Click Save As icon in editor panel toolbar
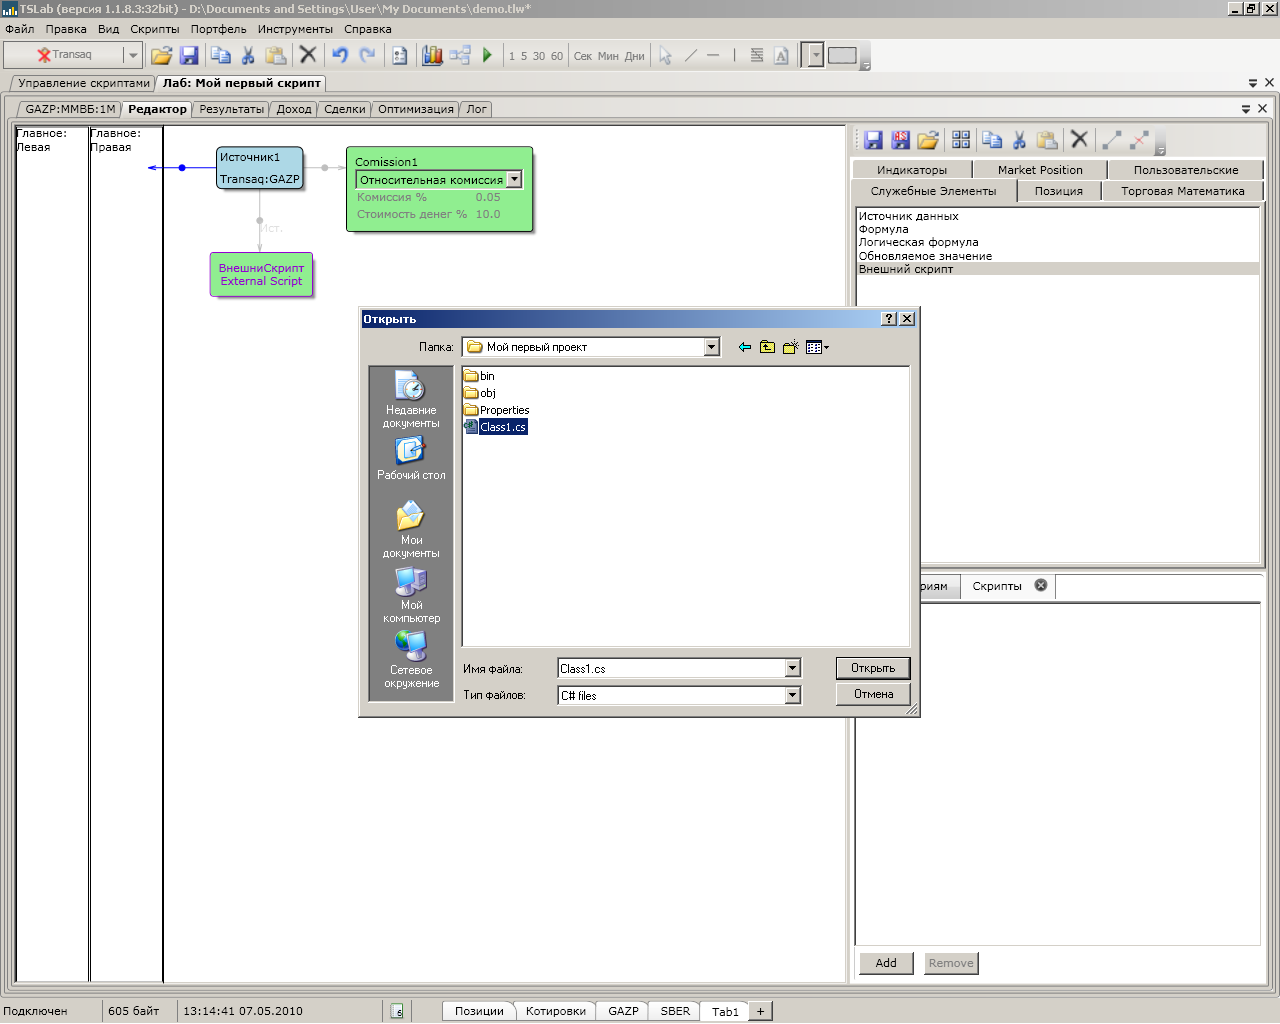Viewport: 1280px width, 1024px height. (900, 140)
